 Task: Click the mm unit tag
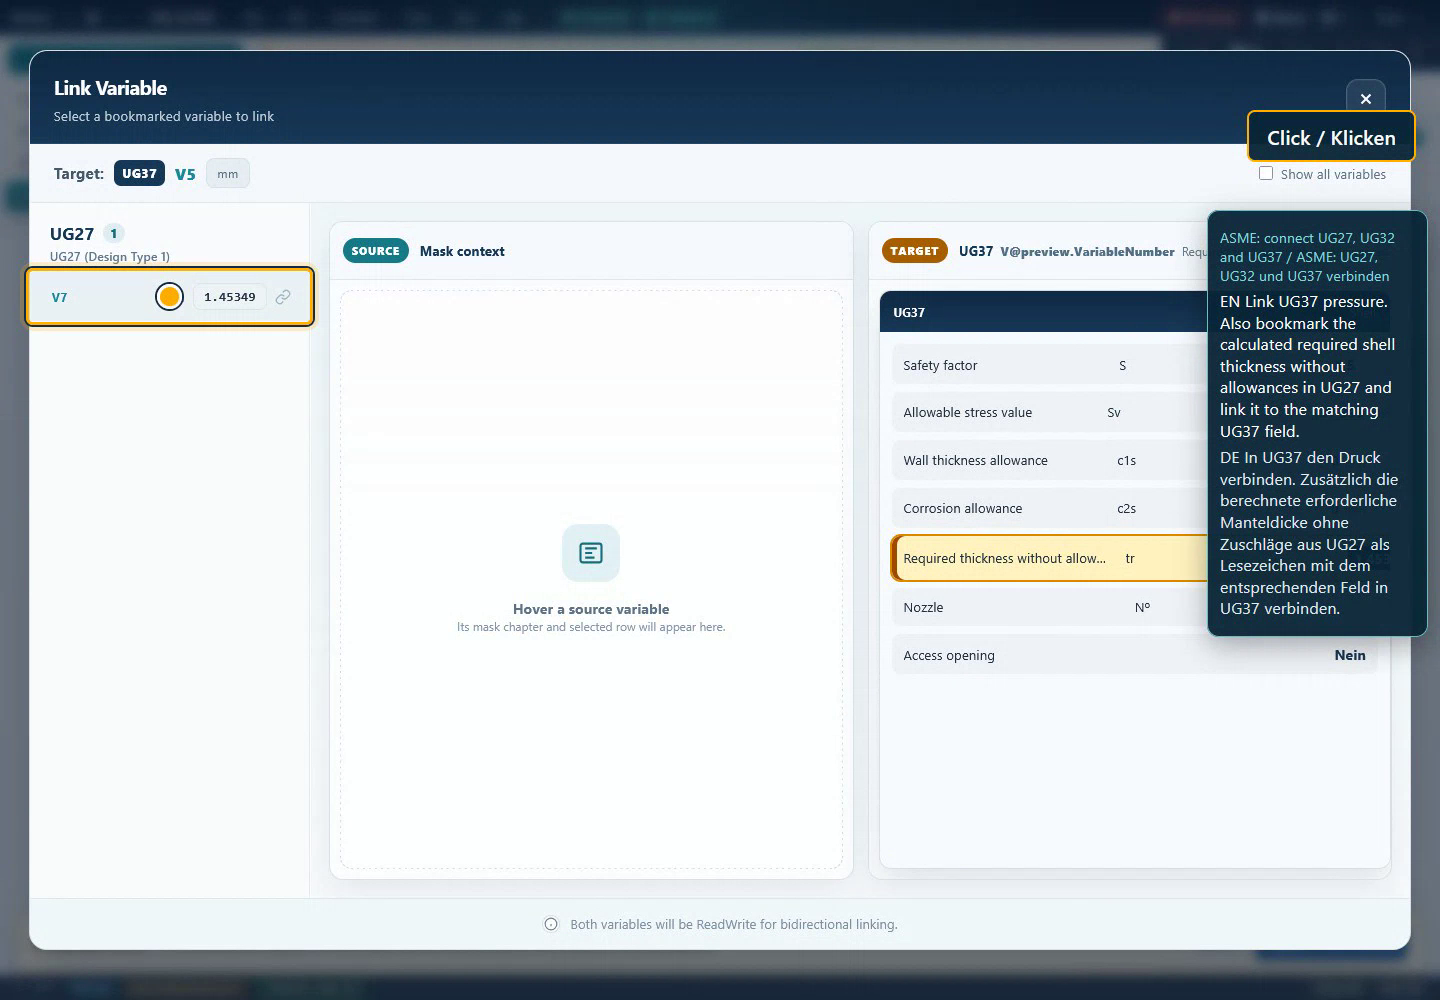(x=228, y=174)
